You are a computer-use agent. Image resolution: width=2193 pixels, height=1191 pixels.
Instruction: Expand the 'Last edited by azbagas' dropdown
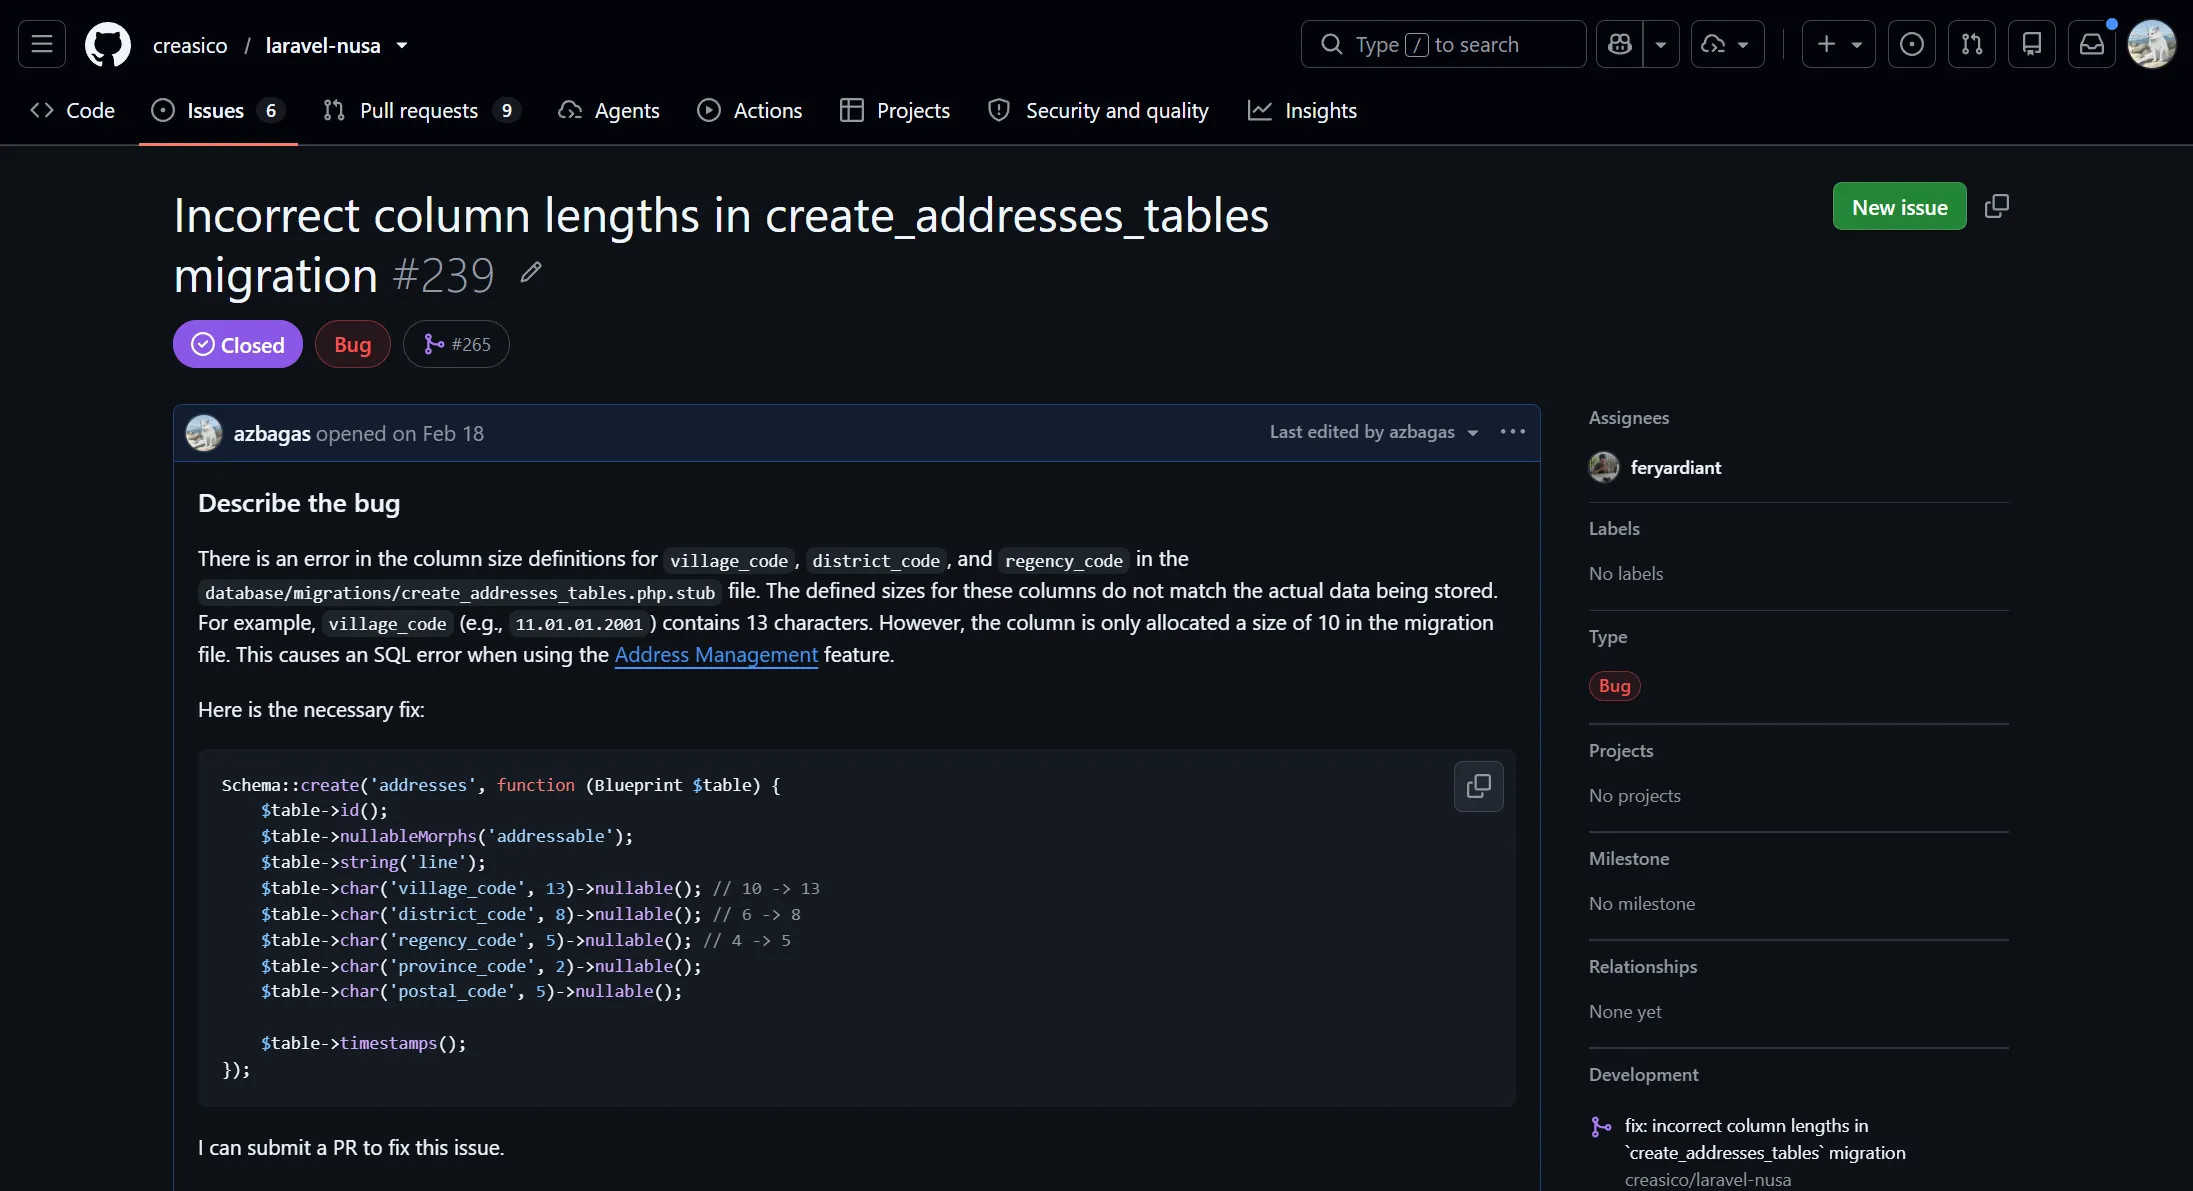(1374, 432)
